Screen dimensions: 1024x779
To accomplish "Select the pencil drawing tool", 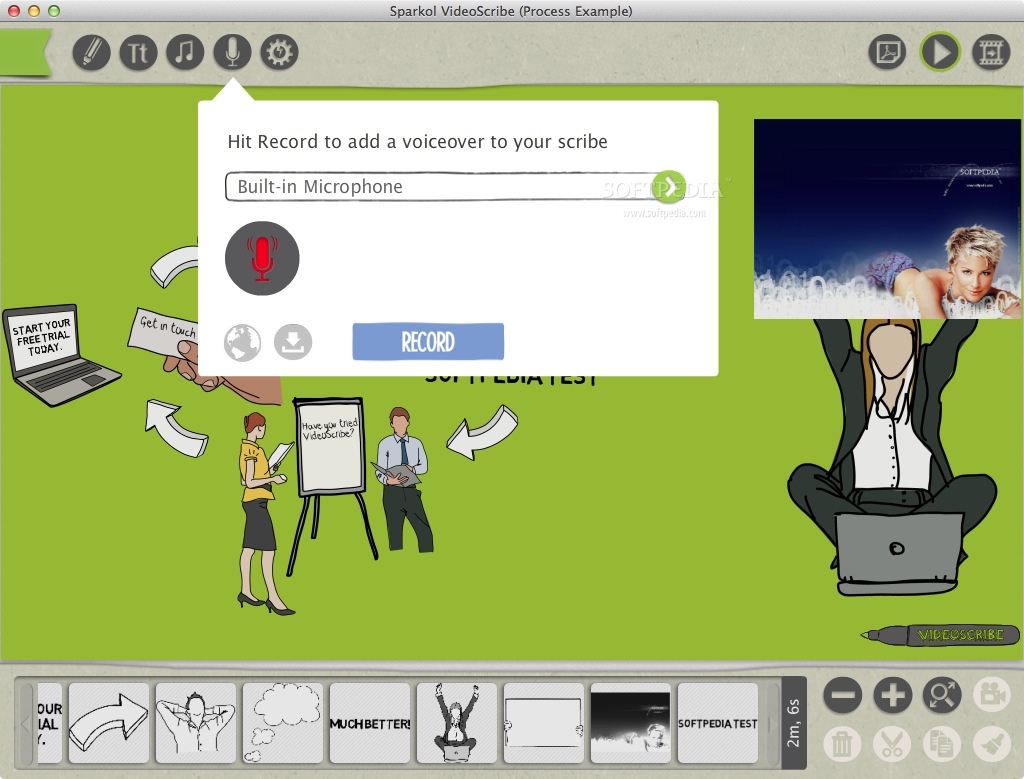I will pyautogui.click(x=91, y=52).
